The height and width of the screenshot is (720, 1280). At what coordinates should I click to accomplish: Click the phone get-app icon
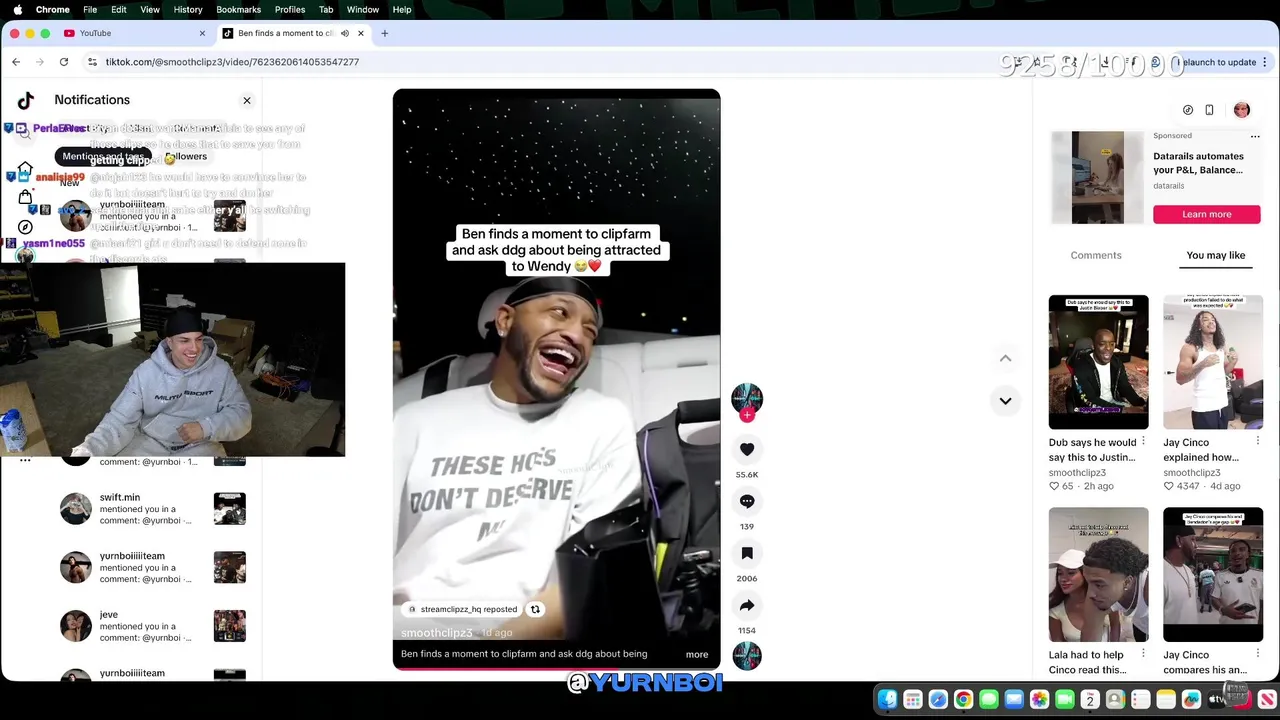point(1209,110)
